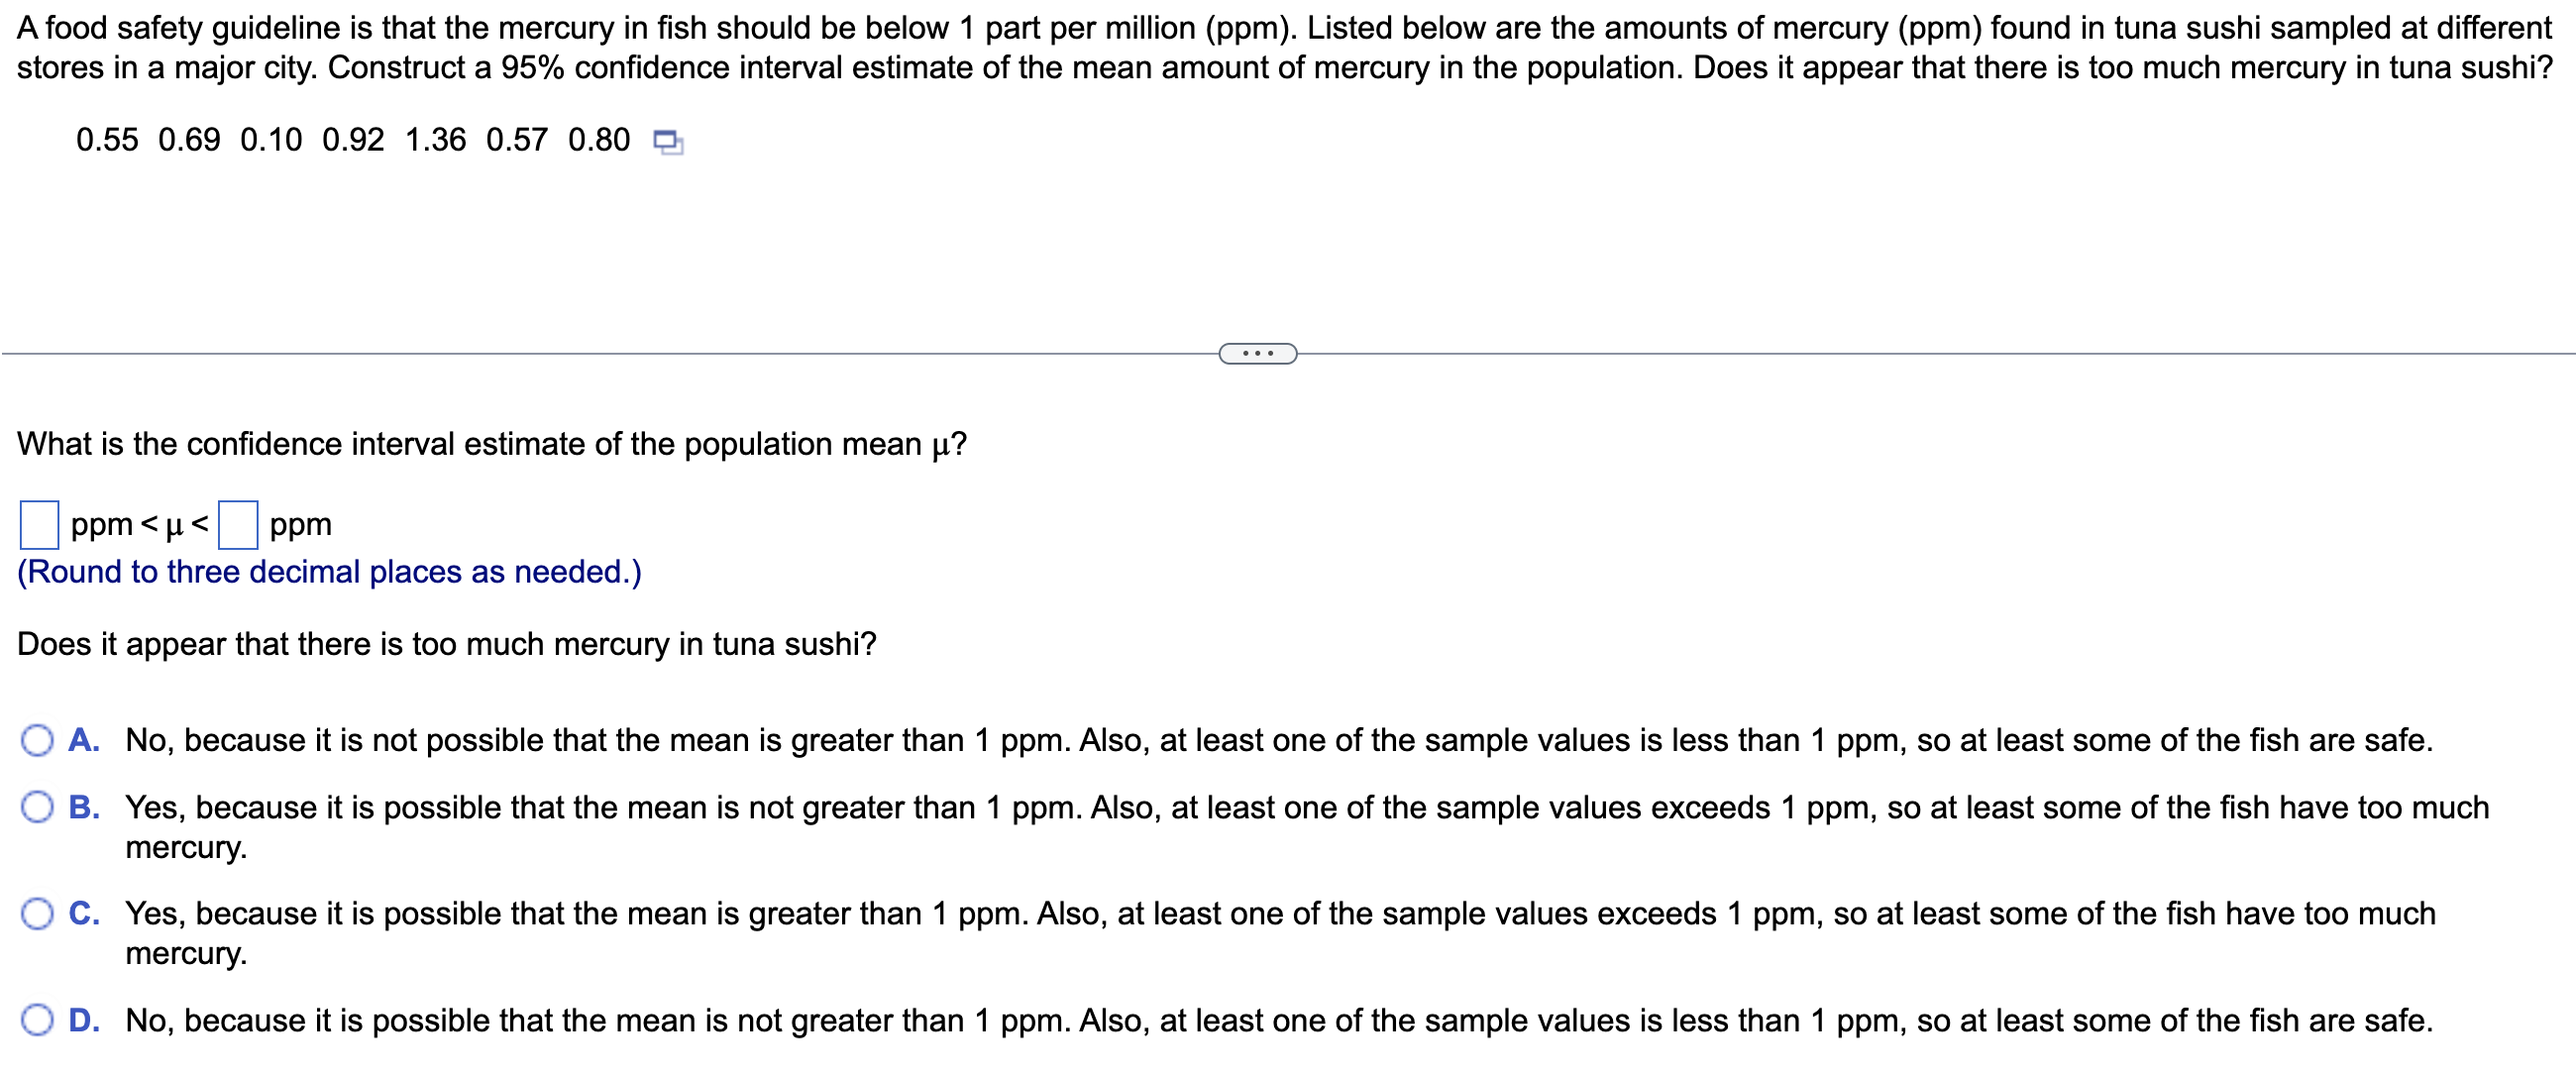Select radio button for option A

(38, 741)
